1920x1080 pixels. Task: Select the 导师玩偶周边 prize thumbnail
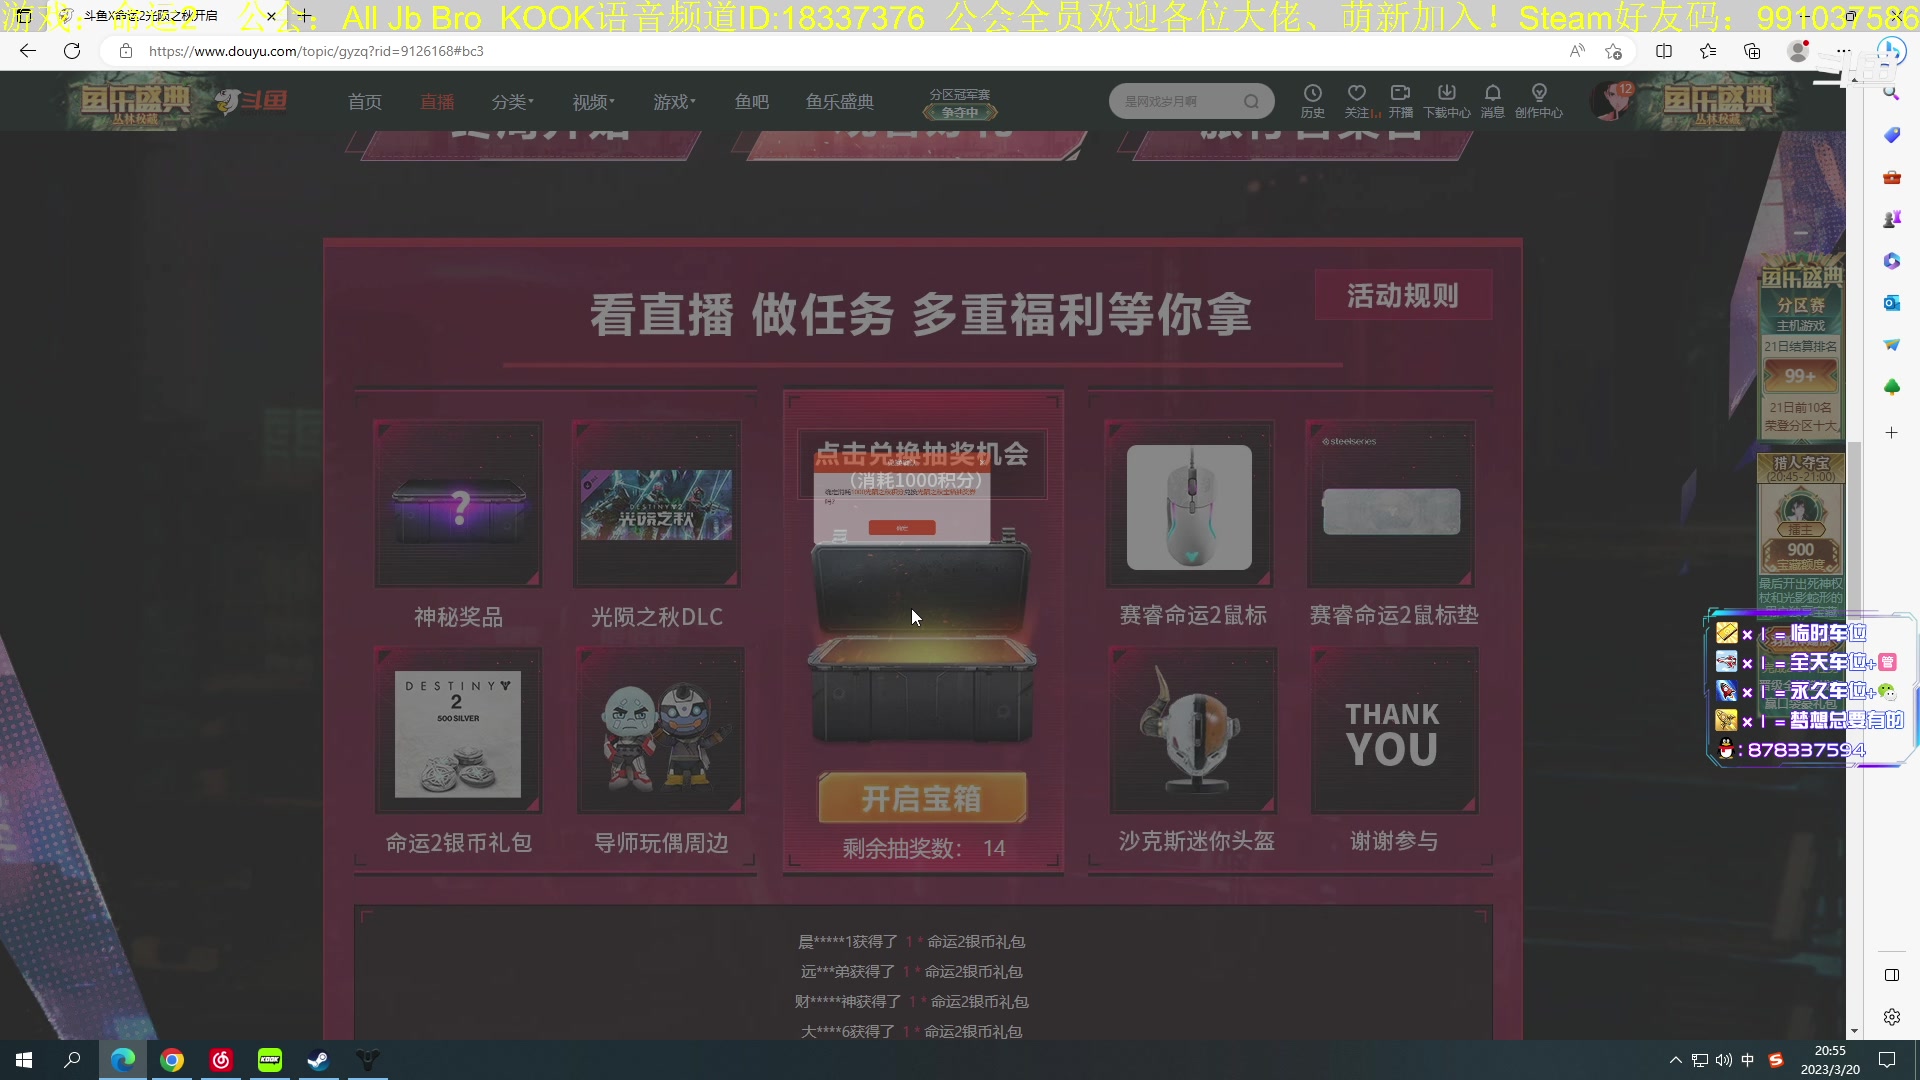click(660, 731)
